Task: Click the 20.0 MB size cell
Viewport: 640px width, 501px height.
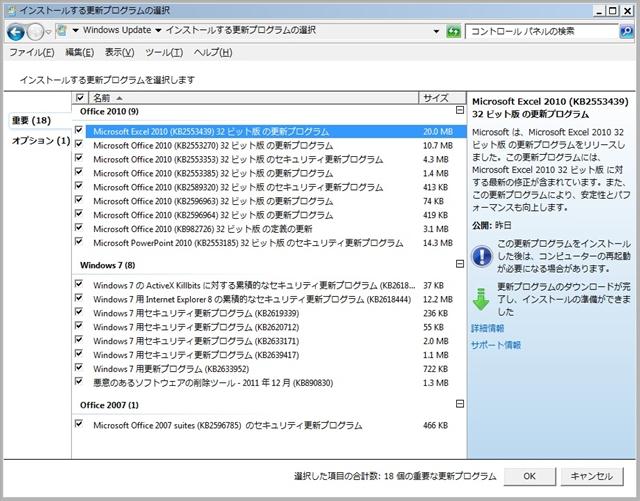Action: (438, 132)
